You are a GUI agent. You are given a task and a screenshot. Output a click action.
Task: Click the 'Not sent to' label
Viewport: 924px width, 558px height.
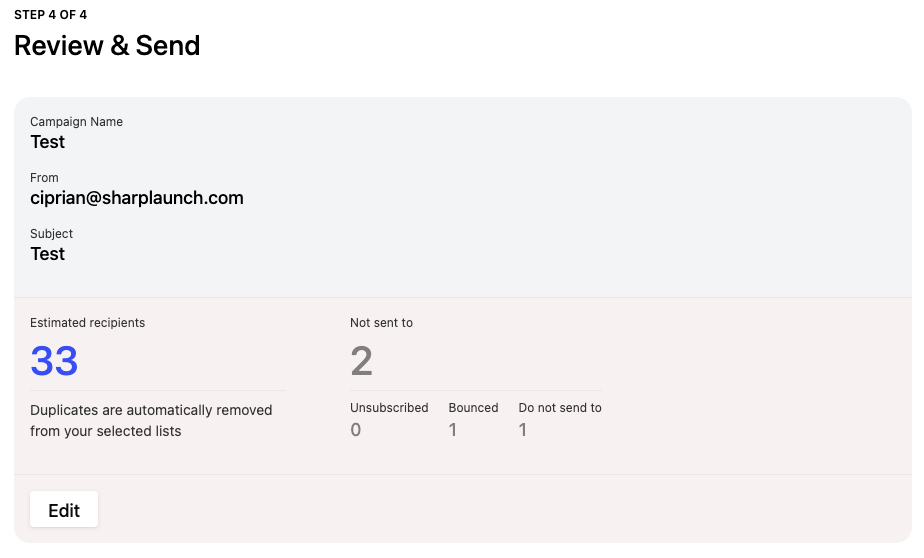[381, 323]
